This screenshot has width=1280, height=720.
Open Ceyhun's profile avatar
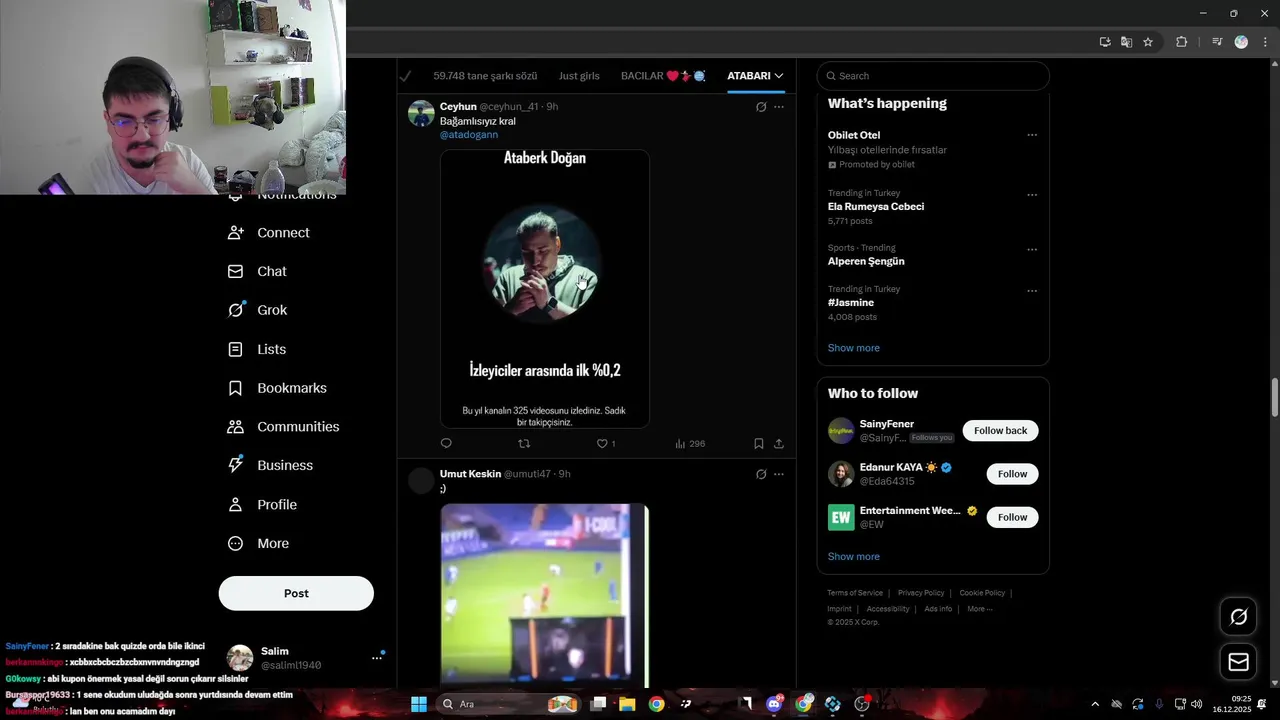tap(421, 113)
